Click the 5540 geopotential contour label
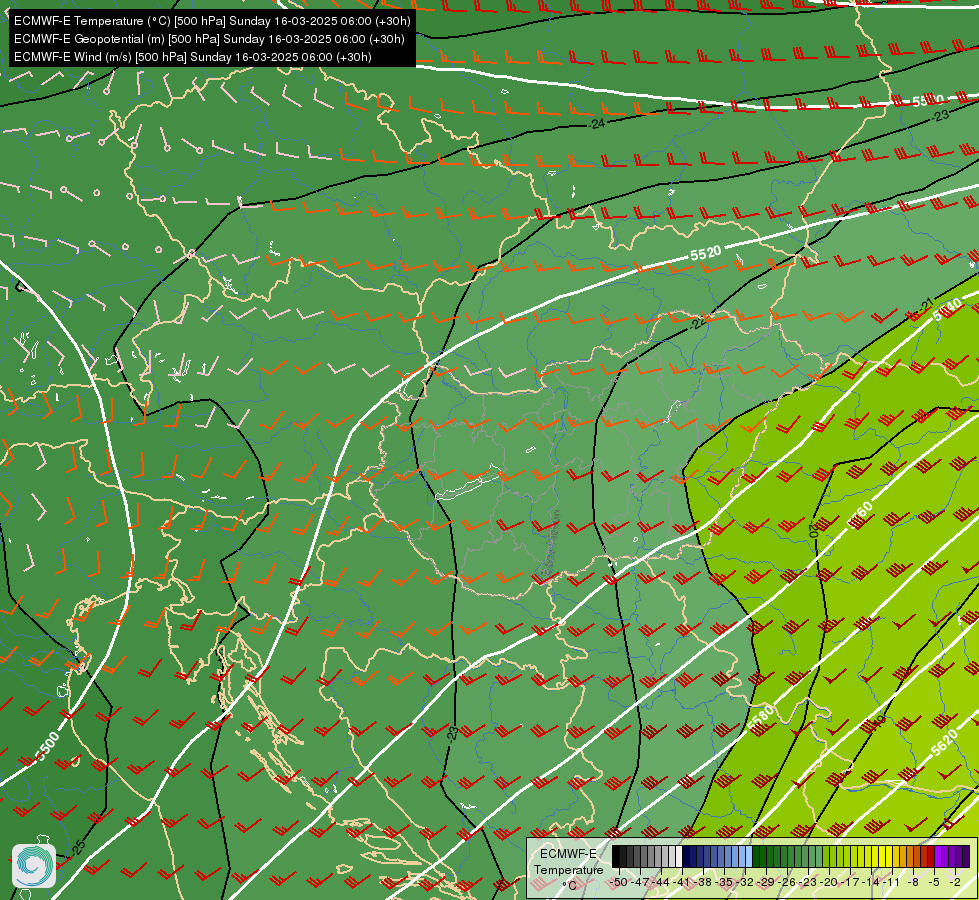This screenshot has width=979, height=900. click(947, 310)
